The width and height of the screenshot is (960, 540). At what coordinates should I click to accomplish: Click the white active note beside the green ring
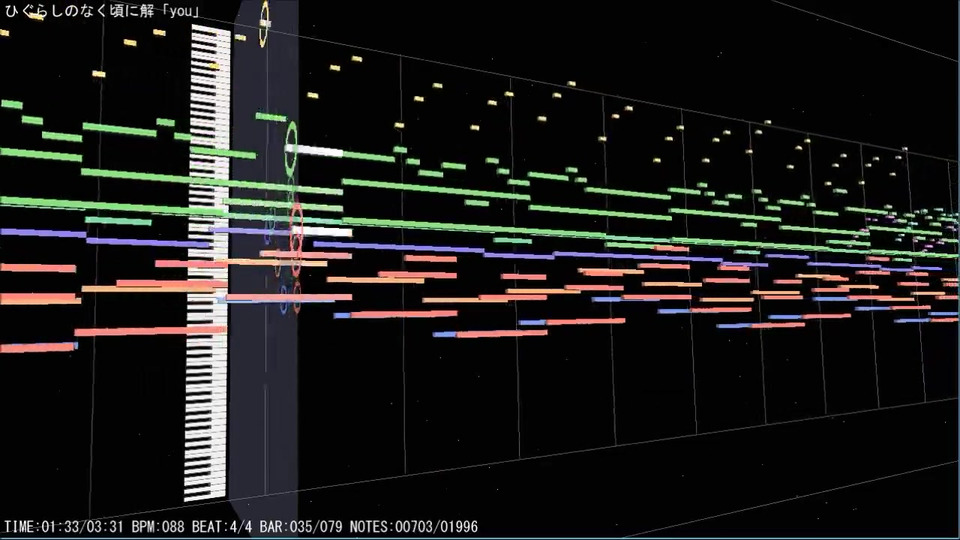coord(316,151)
